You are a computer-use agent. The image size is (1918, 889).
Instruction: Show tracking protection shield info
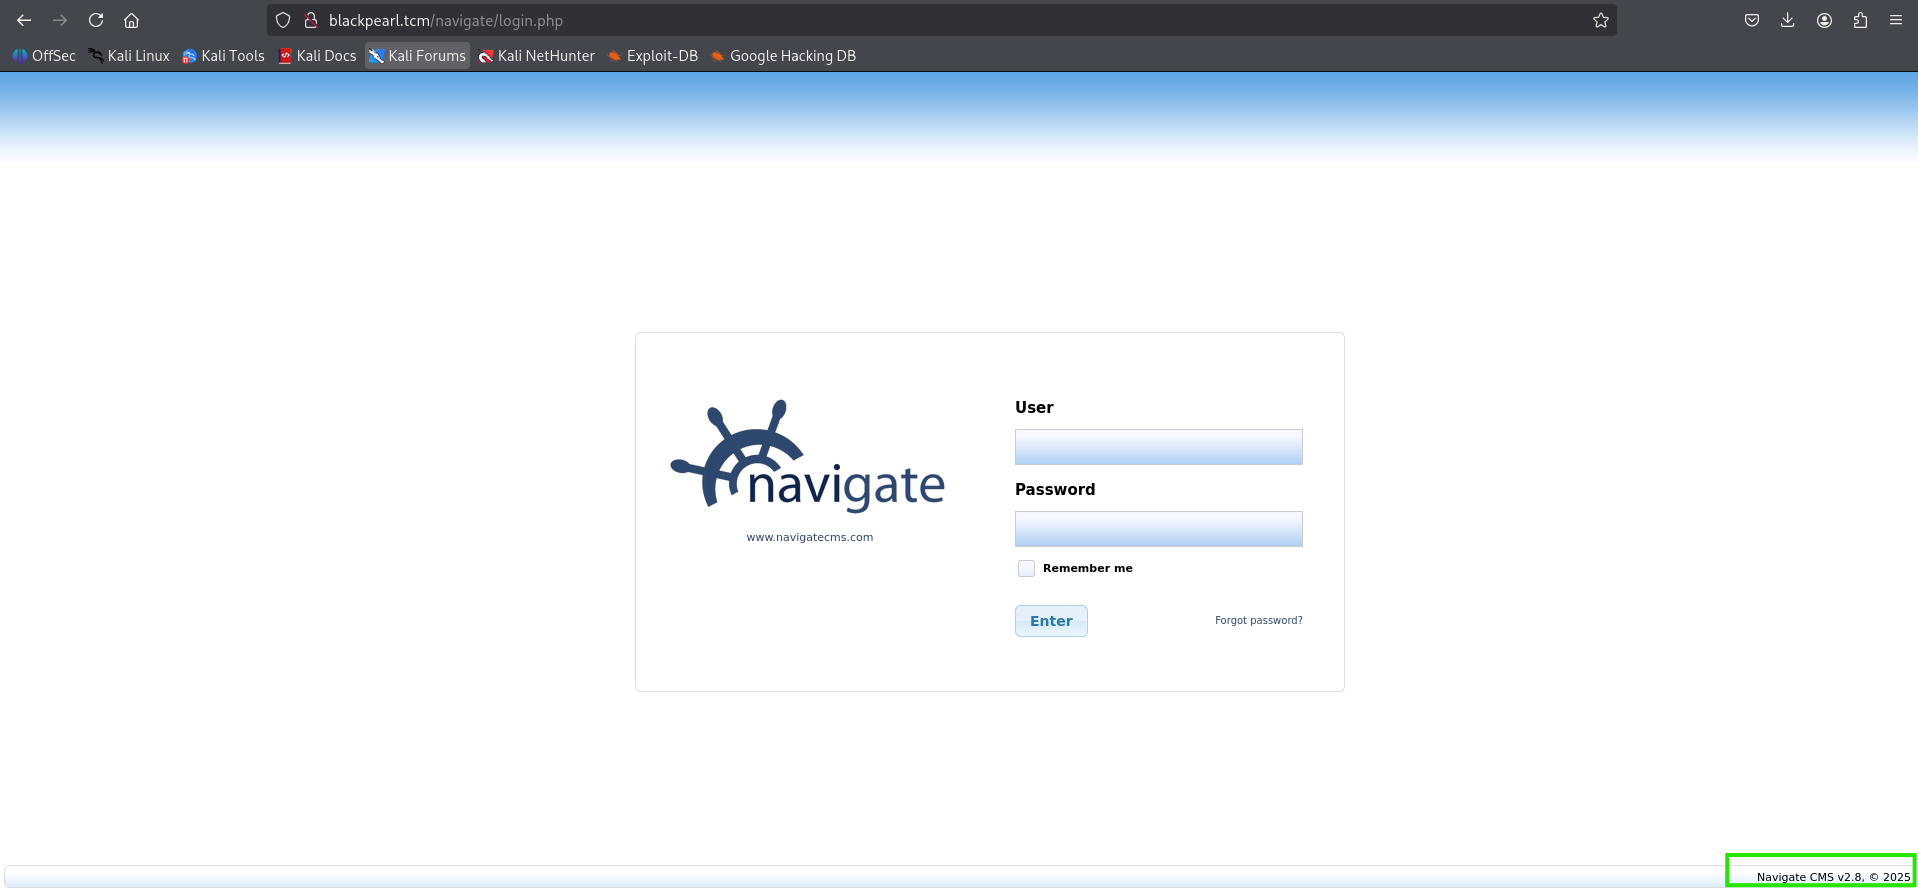(283, 20)
